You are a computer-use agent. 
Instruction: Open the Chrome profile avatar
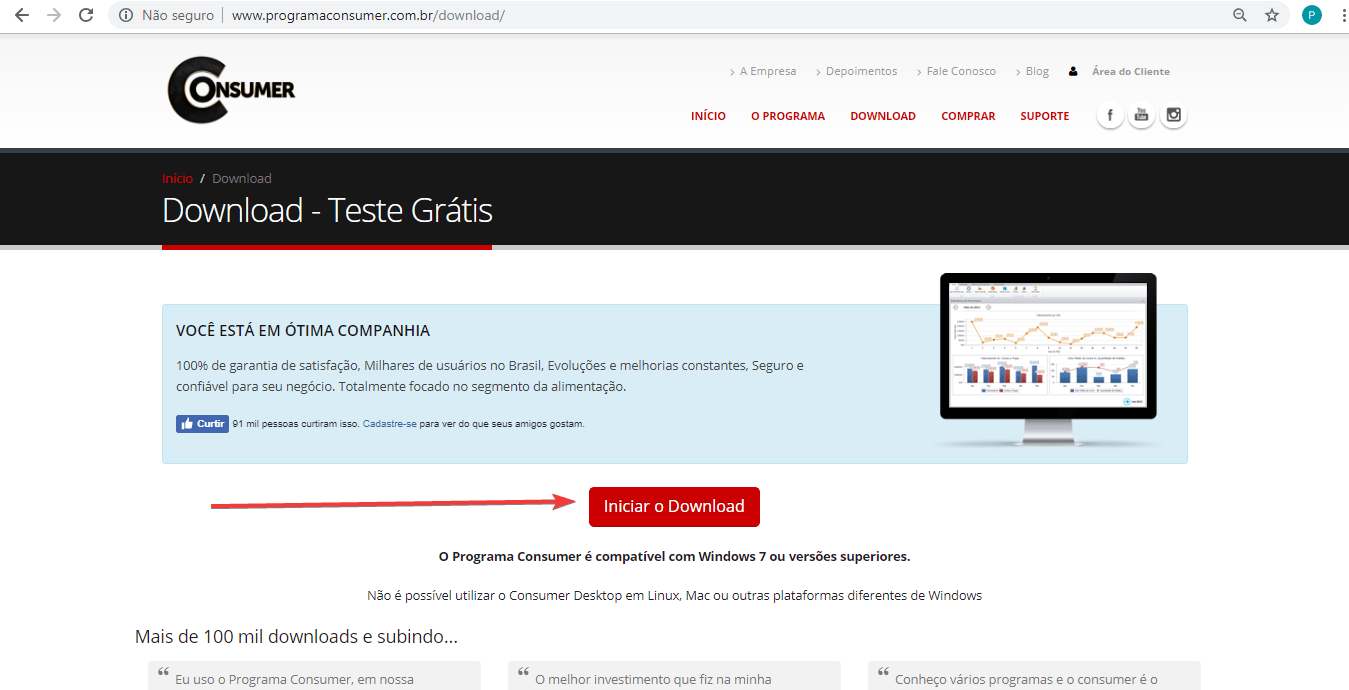pyautogui.click(x=1311, y=15)
